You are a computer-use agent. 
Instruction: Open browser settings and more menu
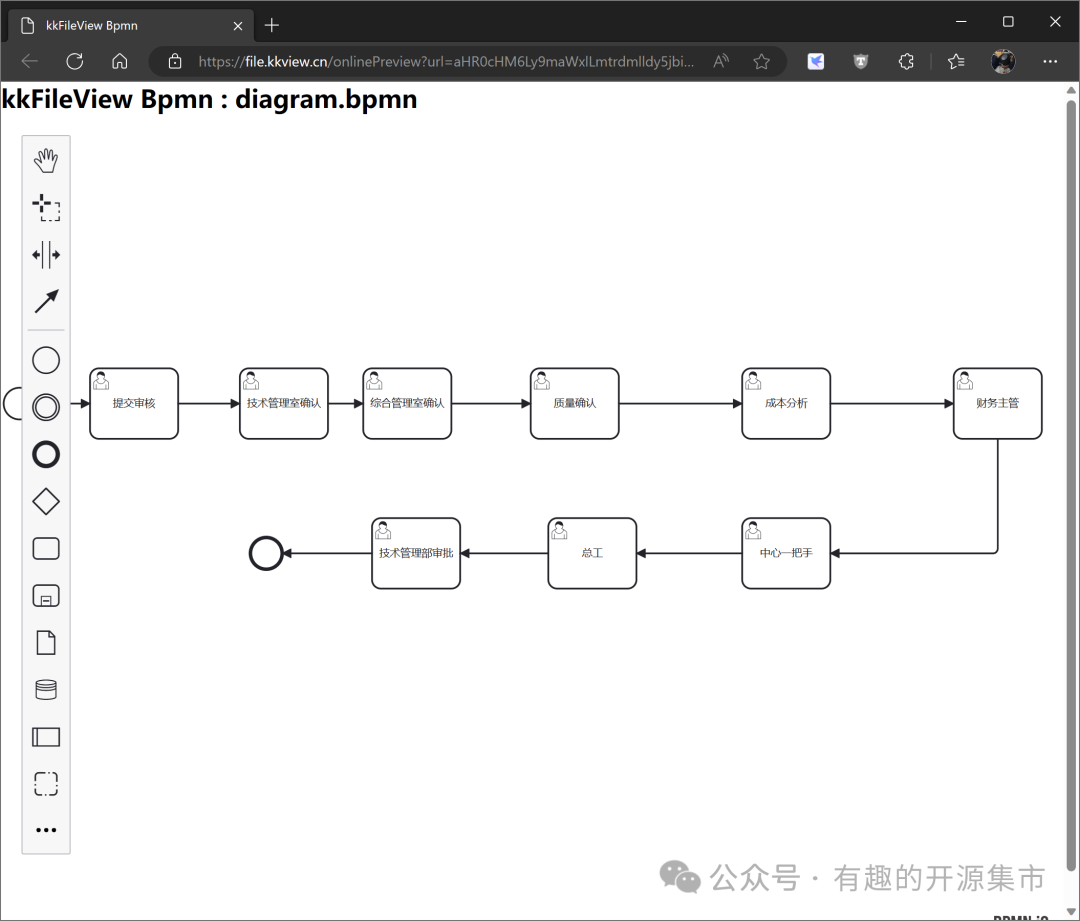click(1050, 61)
